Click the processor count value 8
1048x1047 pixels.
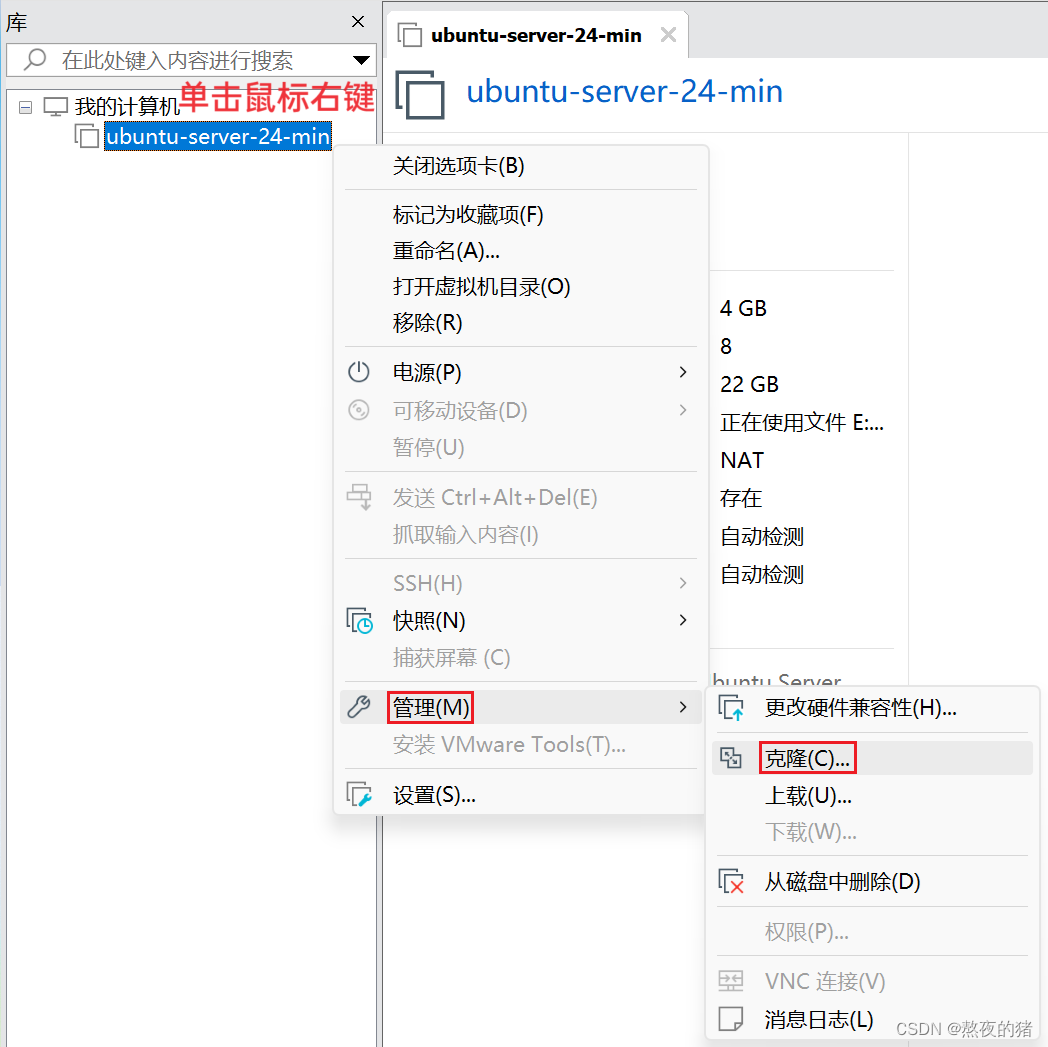point(726,346)
